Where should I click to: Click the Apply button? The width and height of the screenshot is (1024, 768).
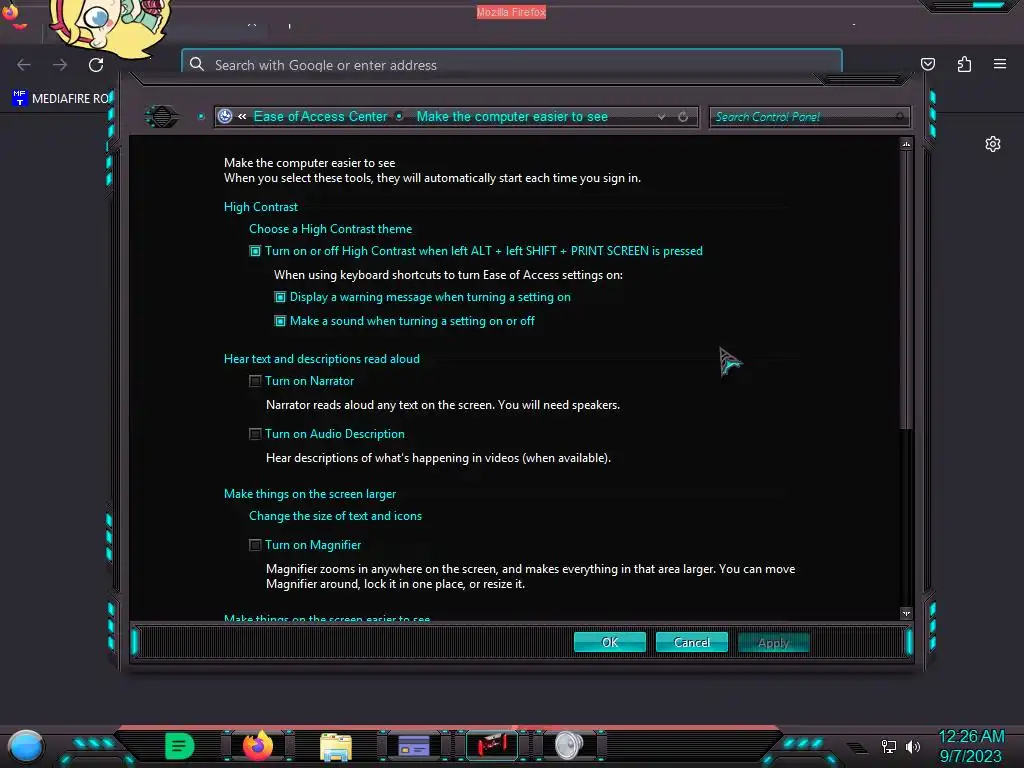tap(774, 643)
